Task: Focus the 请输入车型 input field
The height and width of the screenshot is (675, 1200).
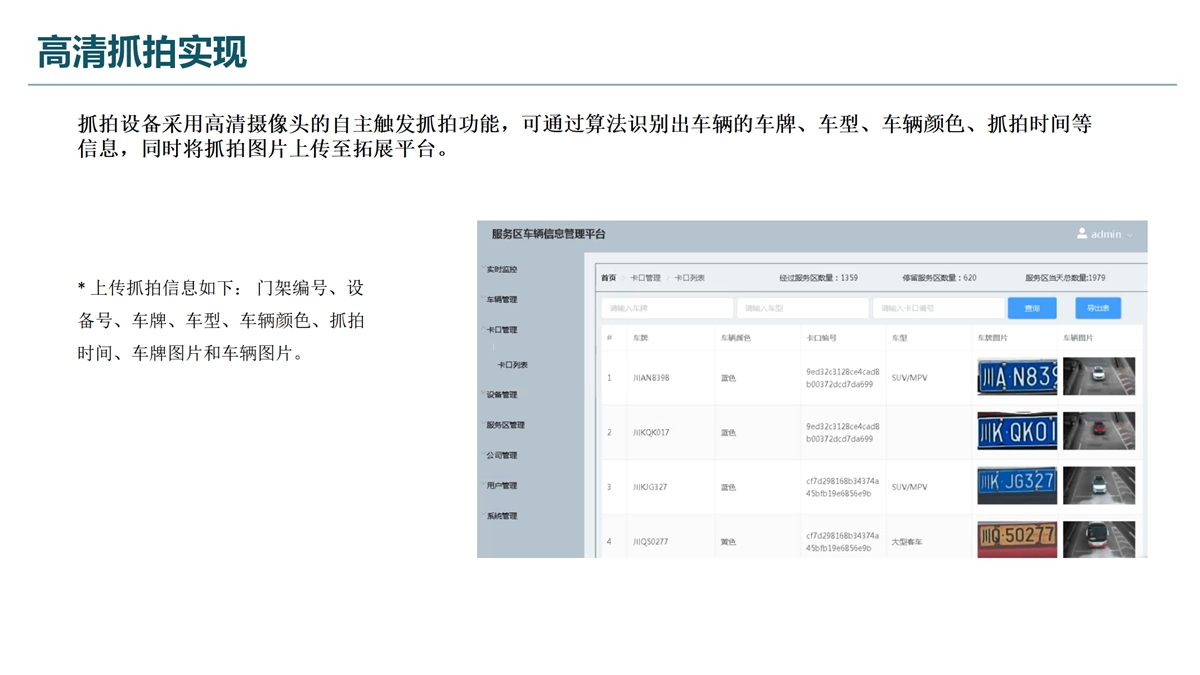Action: click(x=802, y=308)
